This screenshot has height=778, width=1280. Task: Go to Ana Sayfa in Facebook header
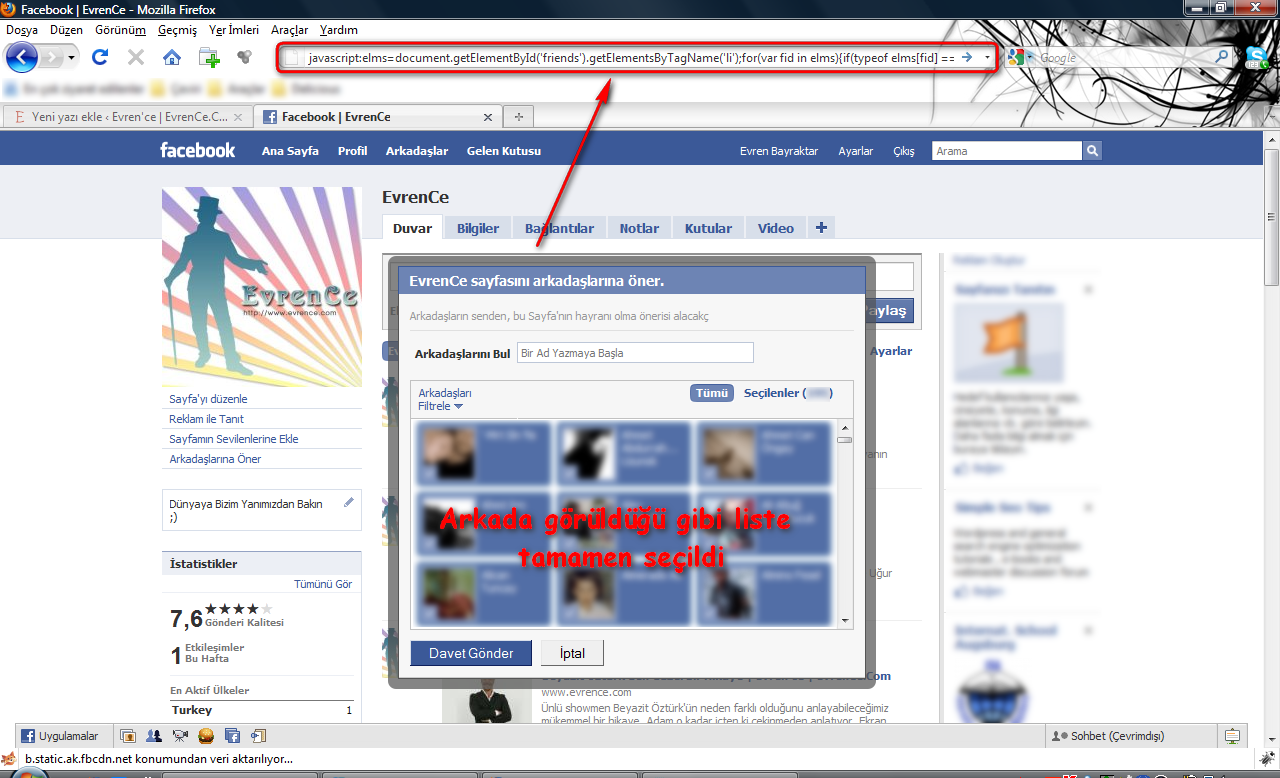click(x=290, y=151)
